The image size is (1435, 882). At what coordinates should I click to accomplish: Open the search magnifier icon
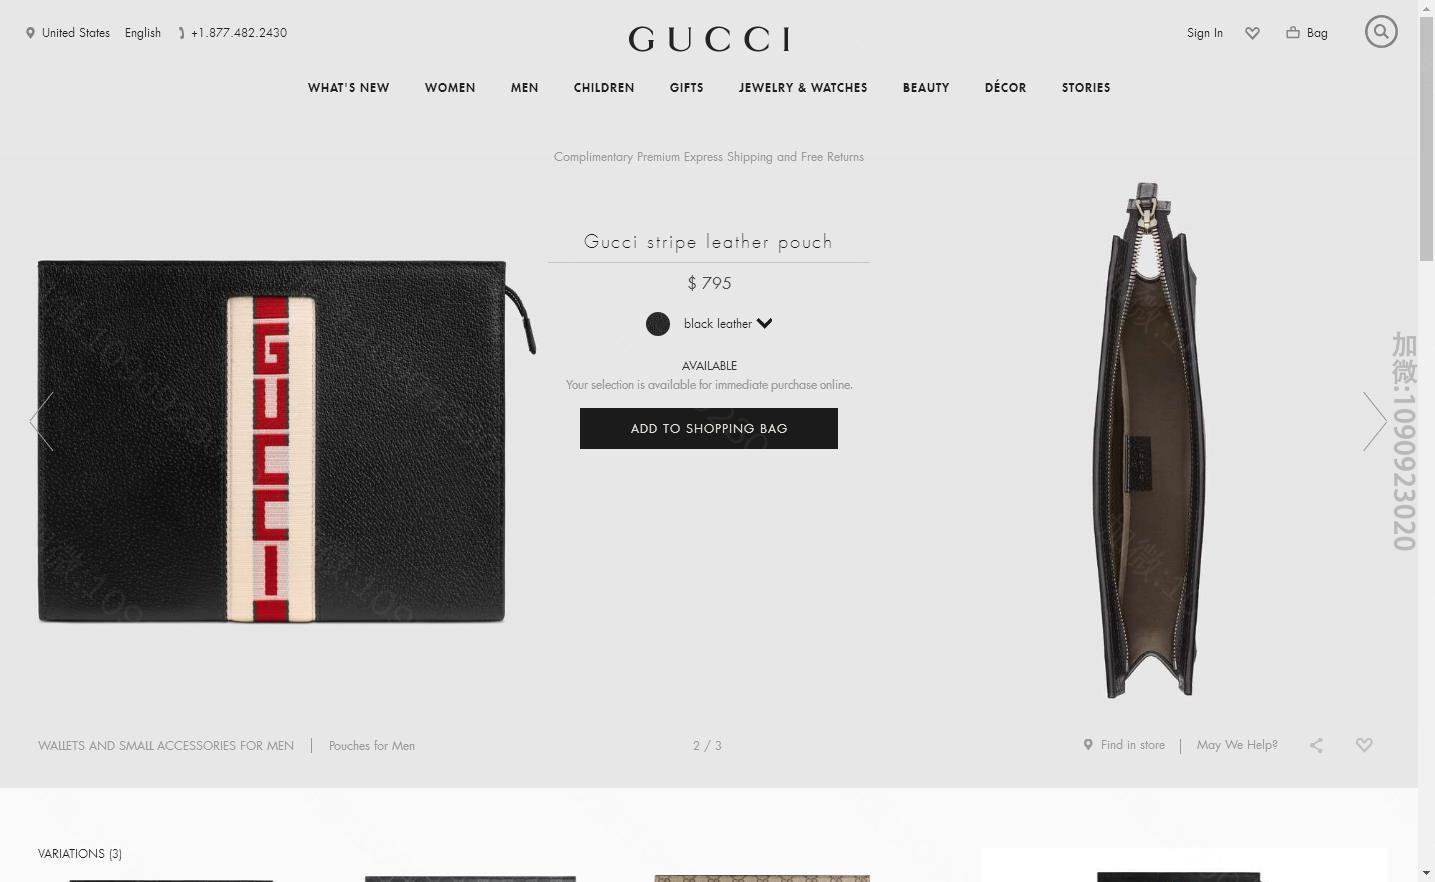click(1381, 32)
